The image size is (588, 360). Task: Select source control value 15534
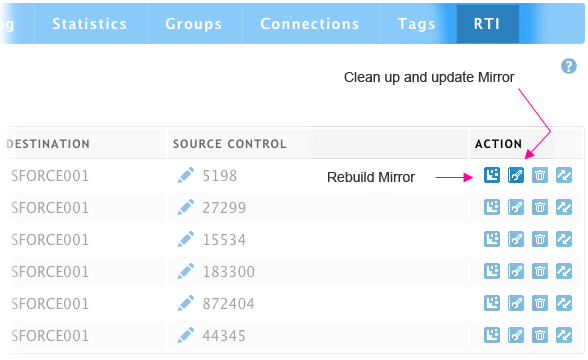coord(224,240)
